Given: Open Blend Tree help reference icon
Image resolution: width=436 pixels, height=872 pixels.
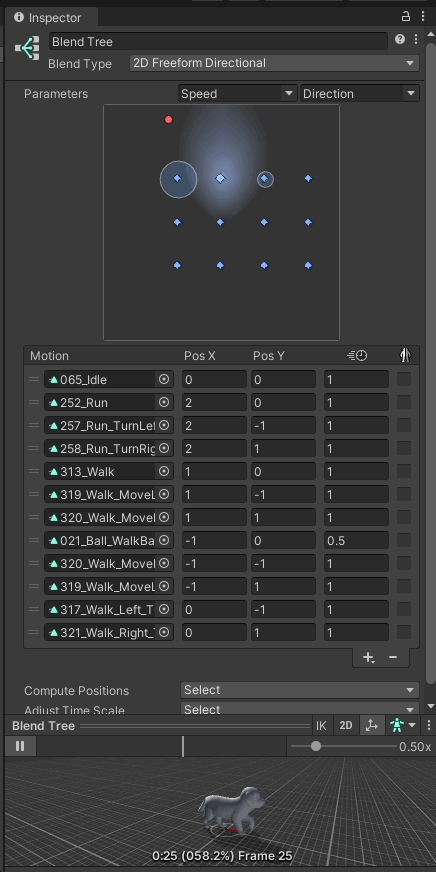Looking at the screenshot, I should [399, 39].
